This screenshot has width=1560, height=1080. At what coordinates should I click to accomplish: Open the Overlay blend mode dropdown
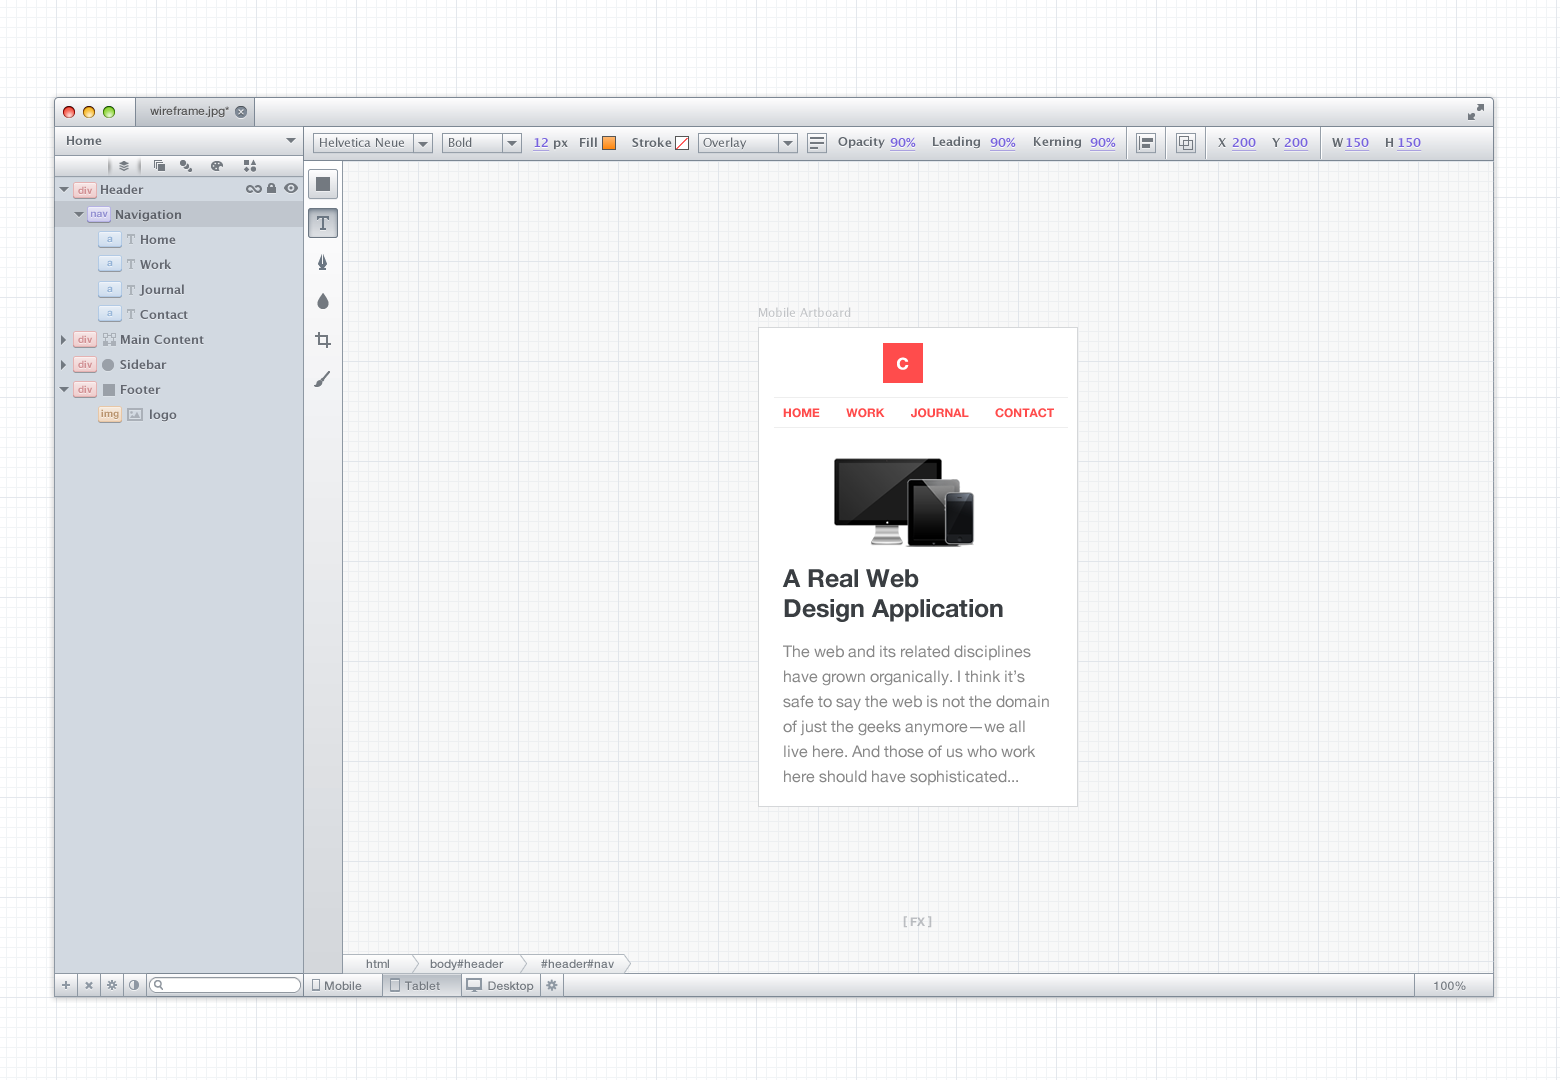coord(747,143)
